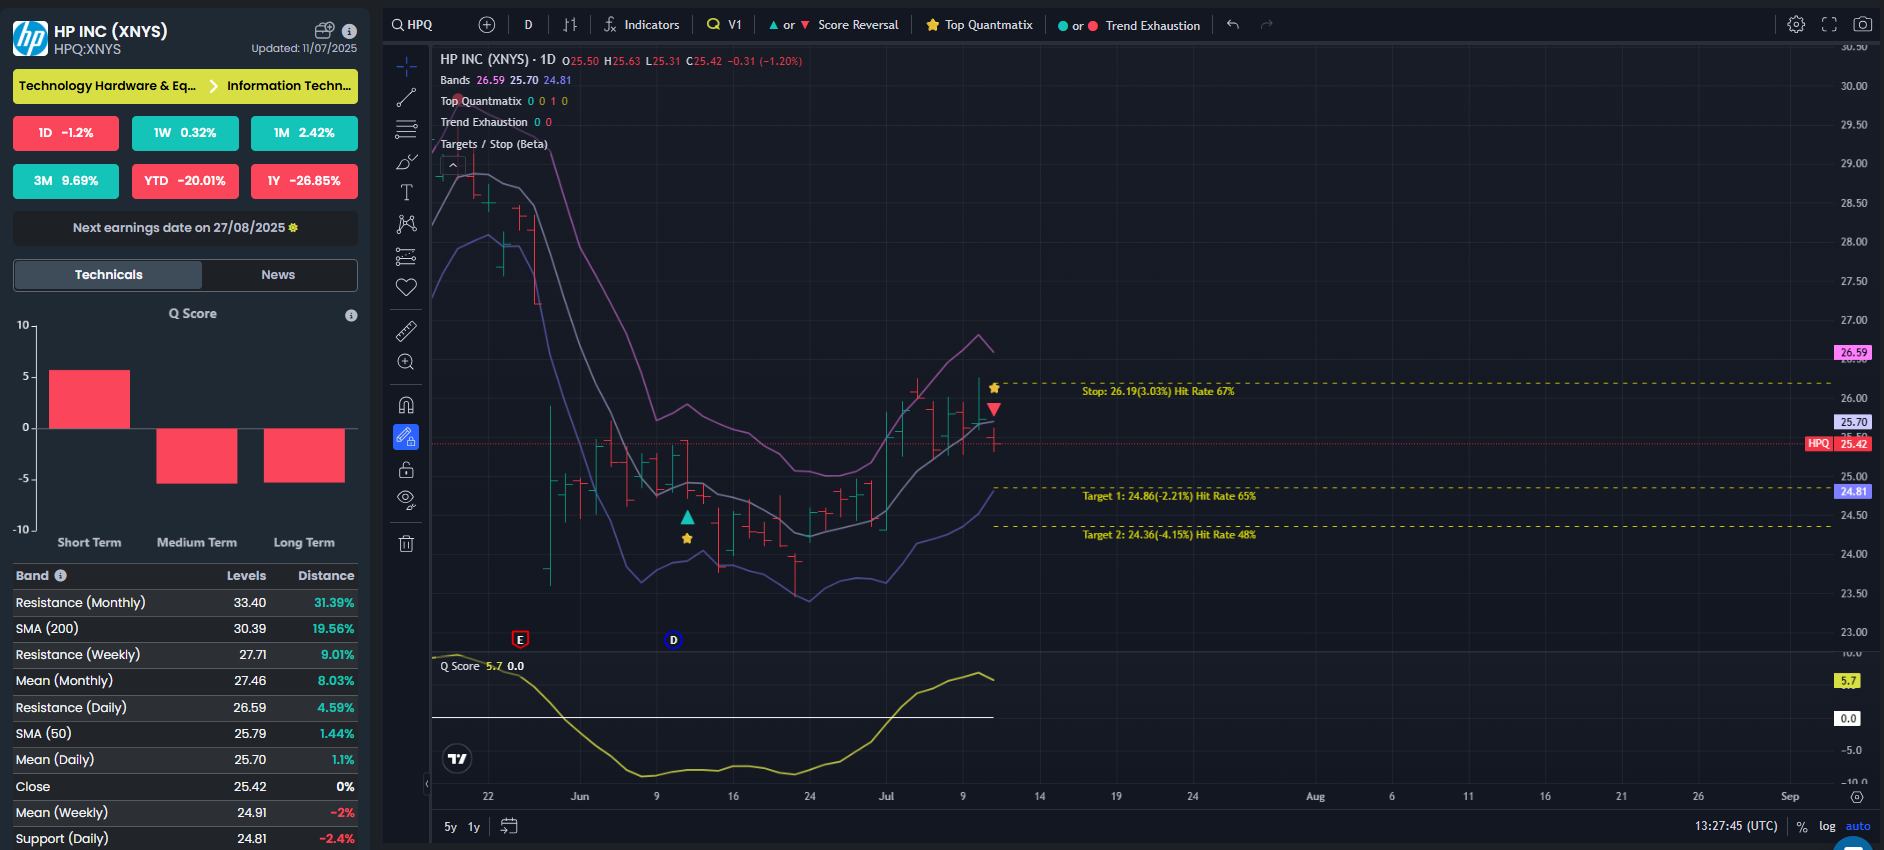Enter fullscreen chart mode

click(1829, 25)
